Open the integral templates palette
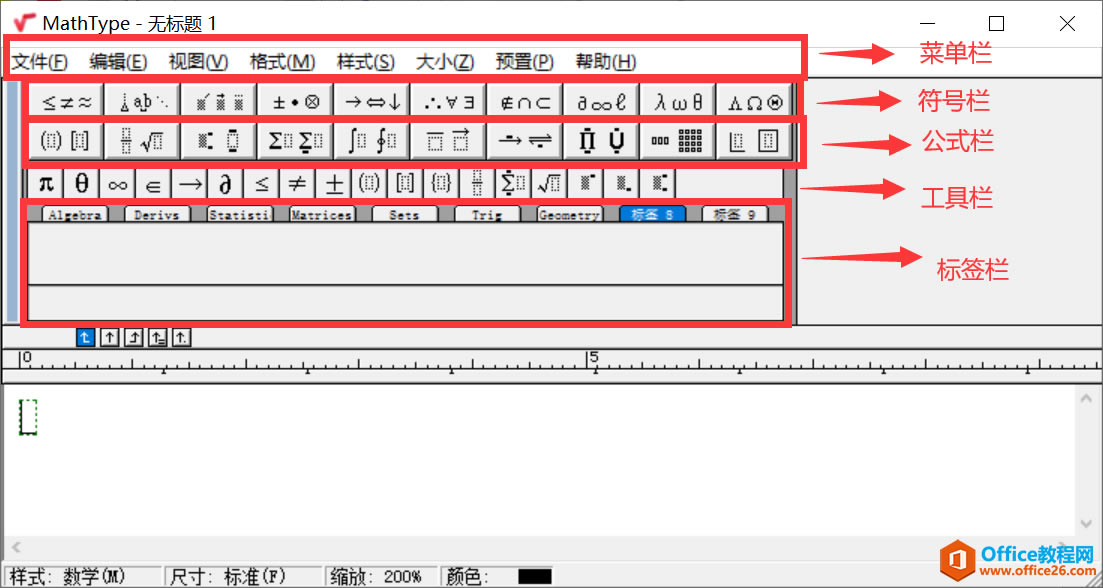The width and height of the screenshot is (1103, 588). click(371, 140)
